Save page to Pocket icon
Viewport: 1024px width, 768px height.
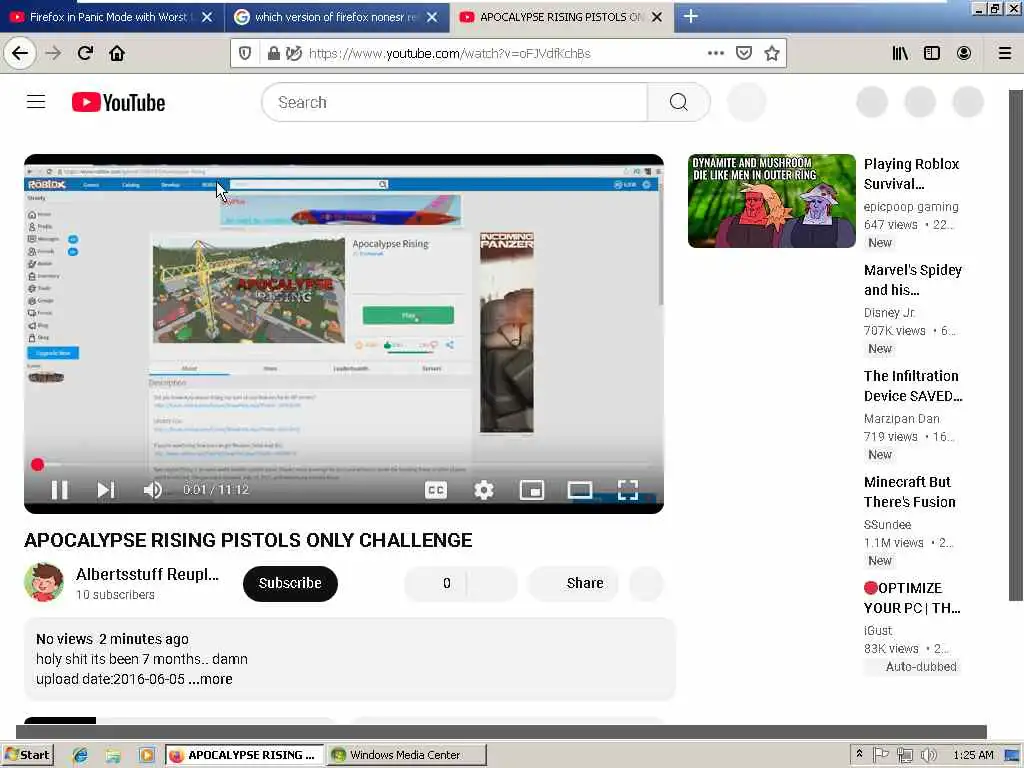(x=744, y=53)
